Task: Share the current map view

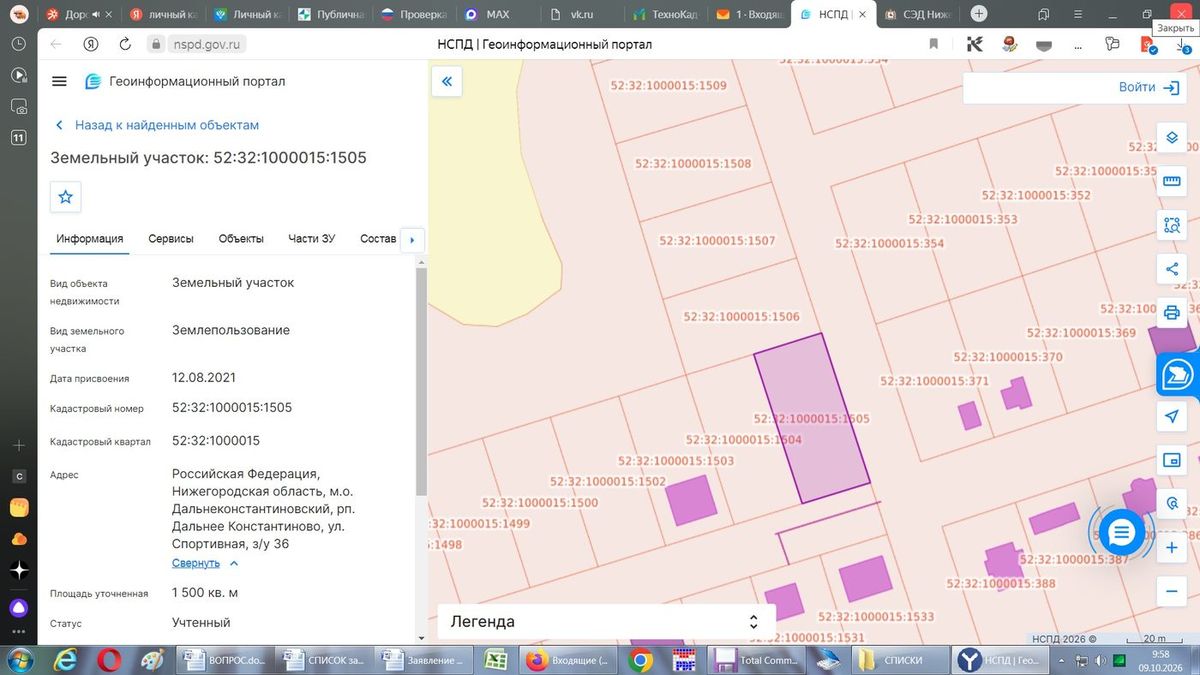Action: pos(1172,269)
